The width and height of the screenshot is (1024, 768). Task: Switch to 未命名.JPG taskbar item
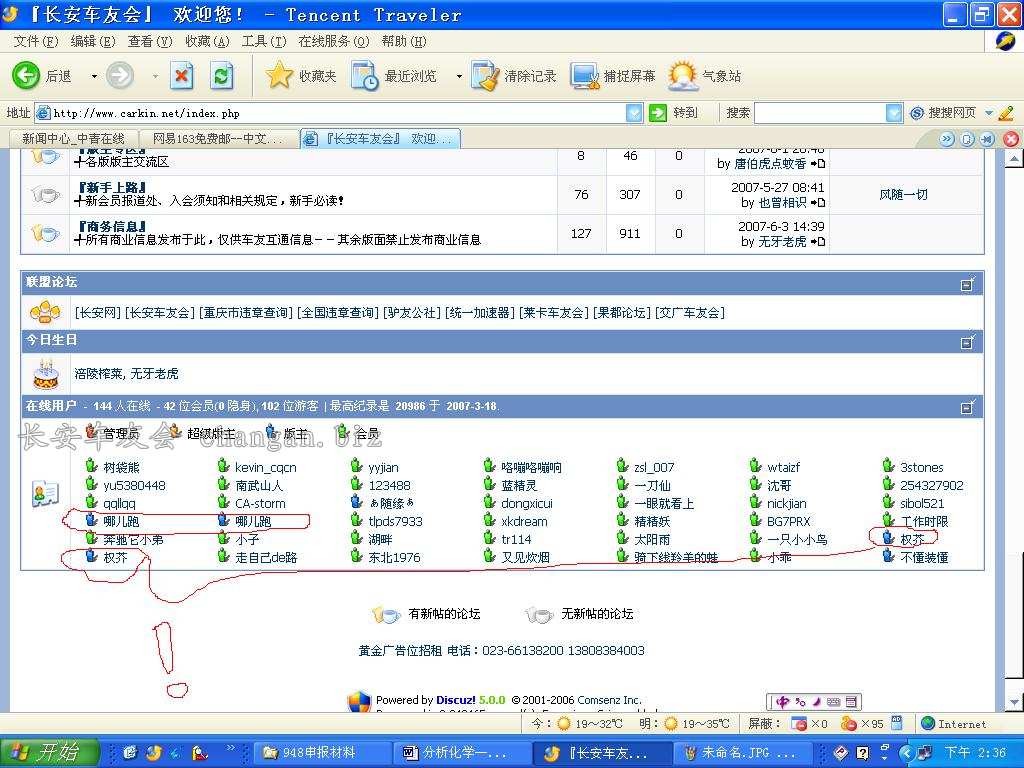(741, 753)
